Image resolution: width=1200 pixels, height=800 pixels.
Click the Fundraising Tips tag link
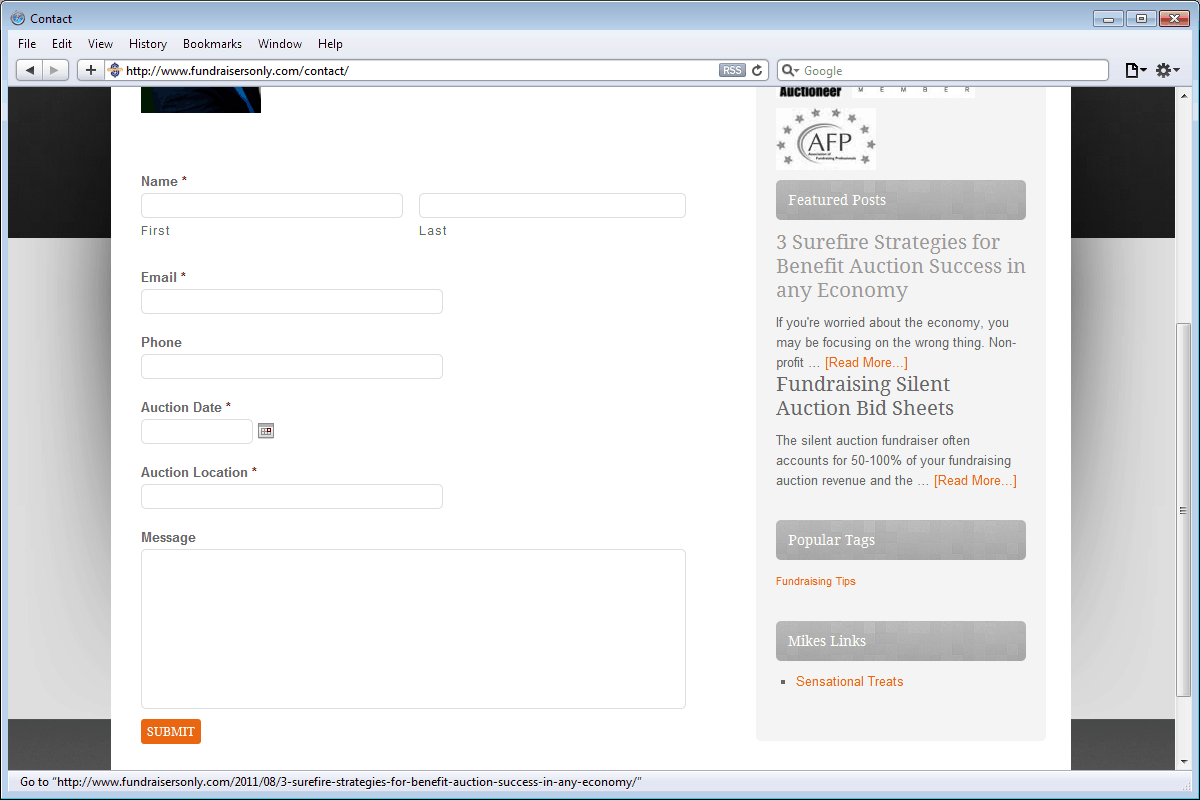point(815,581)
